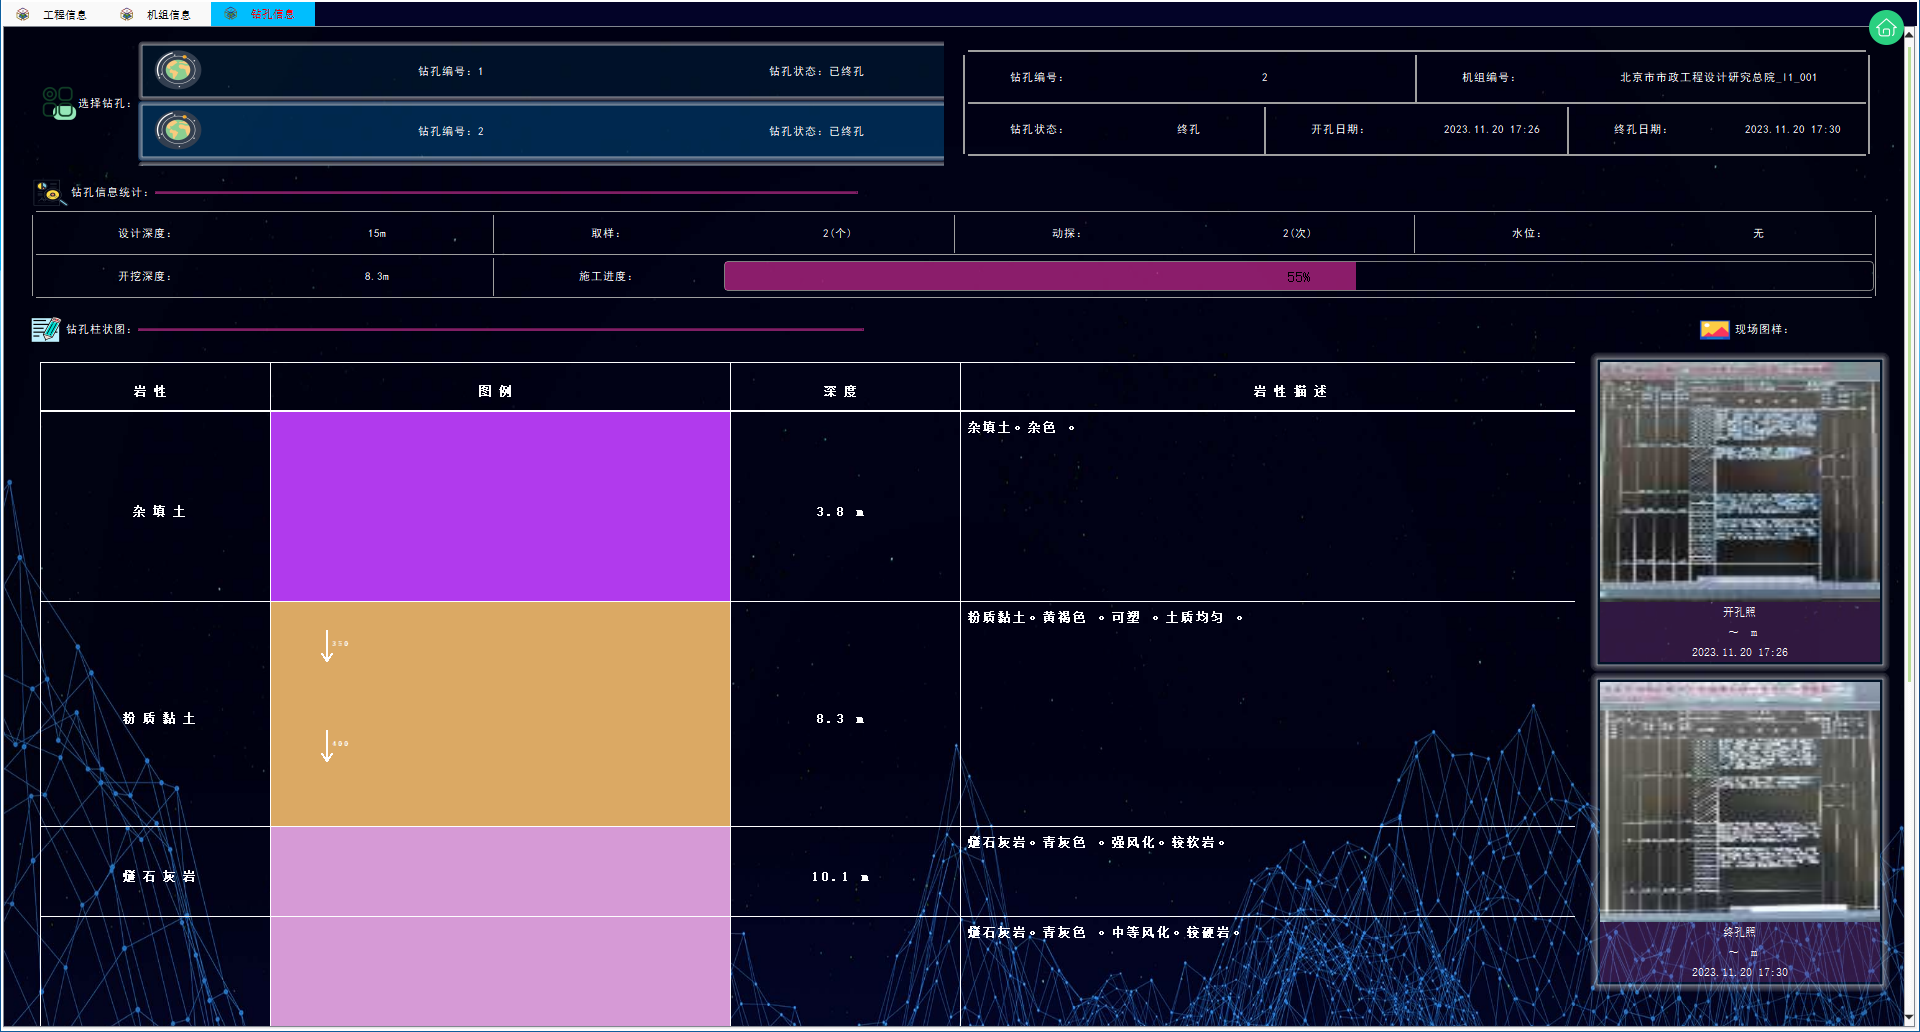Click the 钻孔信息统计 section icon

coord(48,192)
